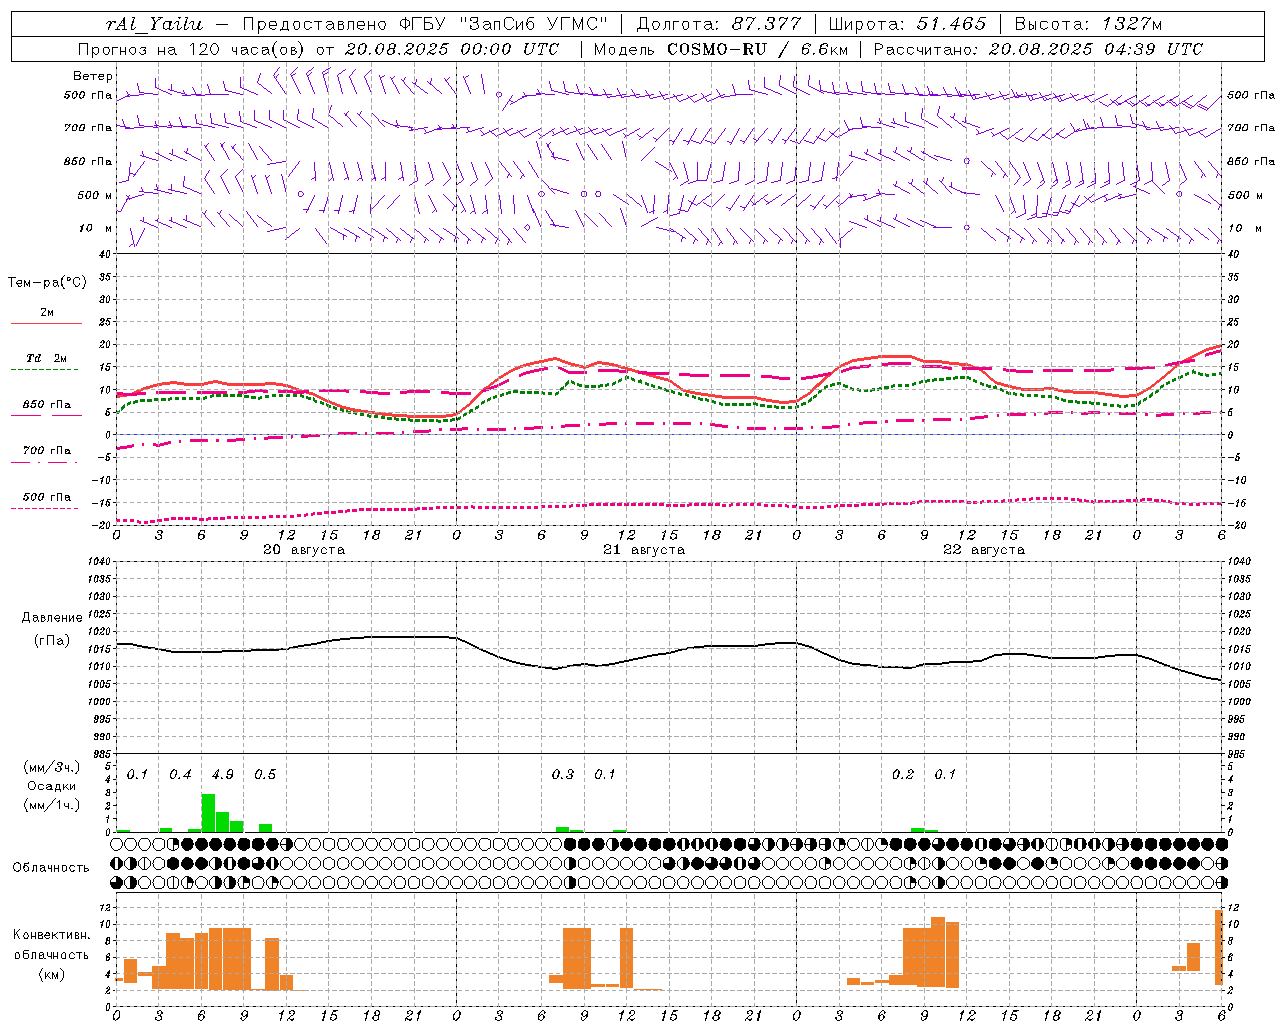Viewport: 1280px width, 1024px height.
Task: Select left 500 гПа wind level label
Action: click(88, 95)
